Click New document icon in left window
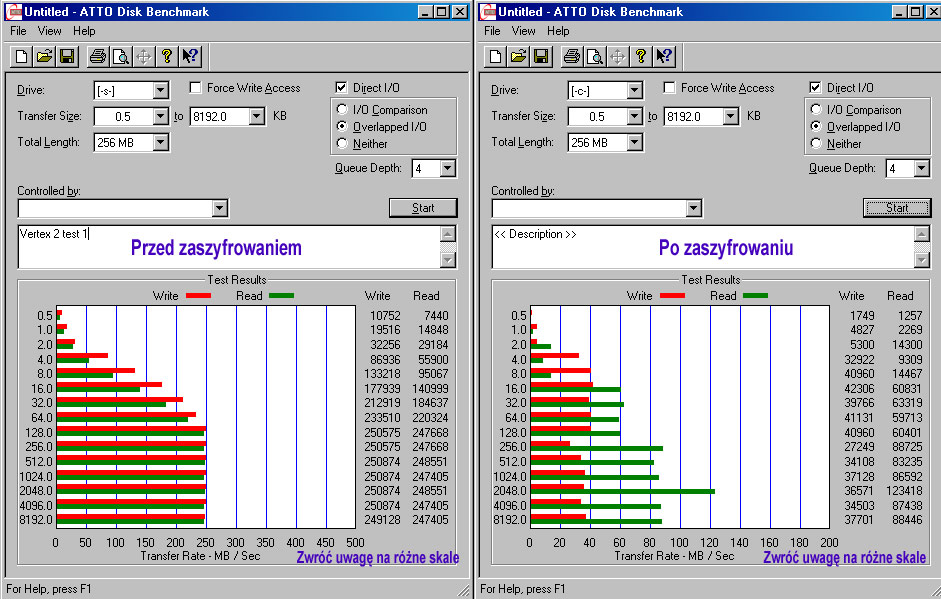941x599 pixels. click(22, 56)
